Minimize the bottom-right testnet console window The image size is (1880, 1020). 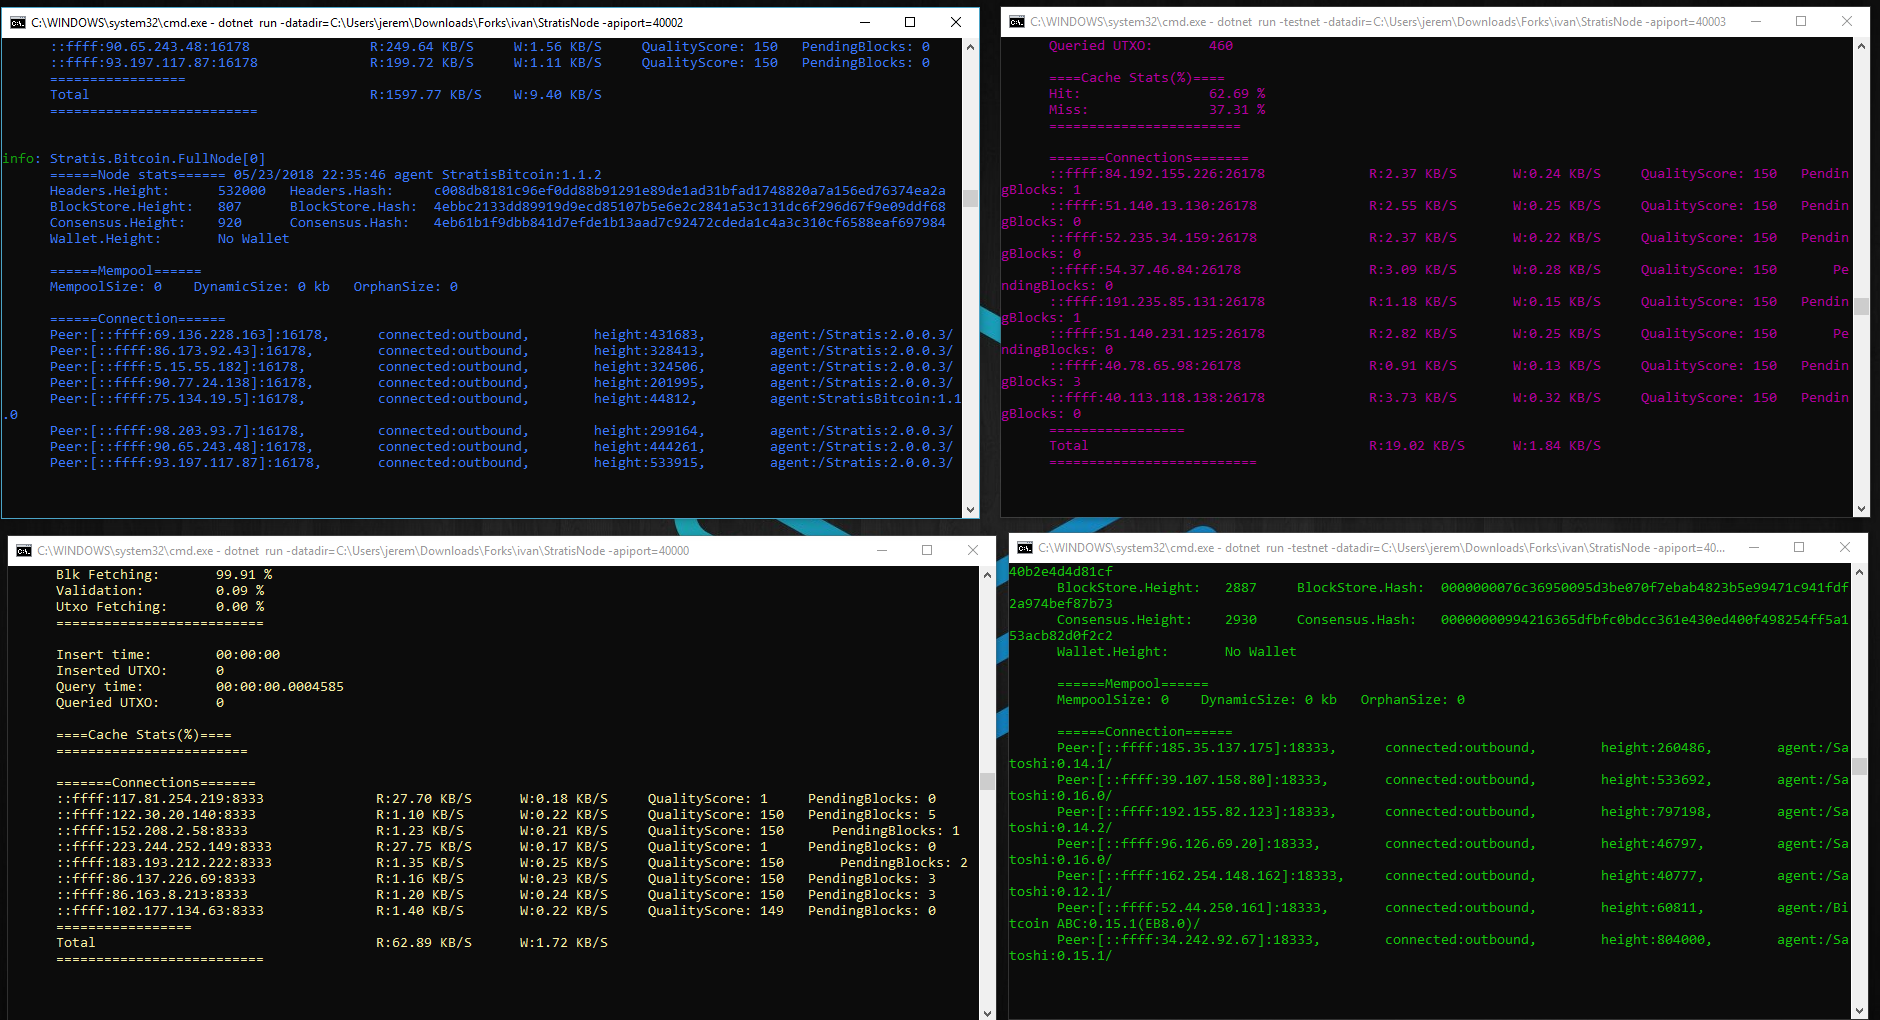pyautogui.click(x=1754, y=547)
